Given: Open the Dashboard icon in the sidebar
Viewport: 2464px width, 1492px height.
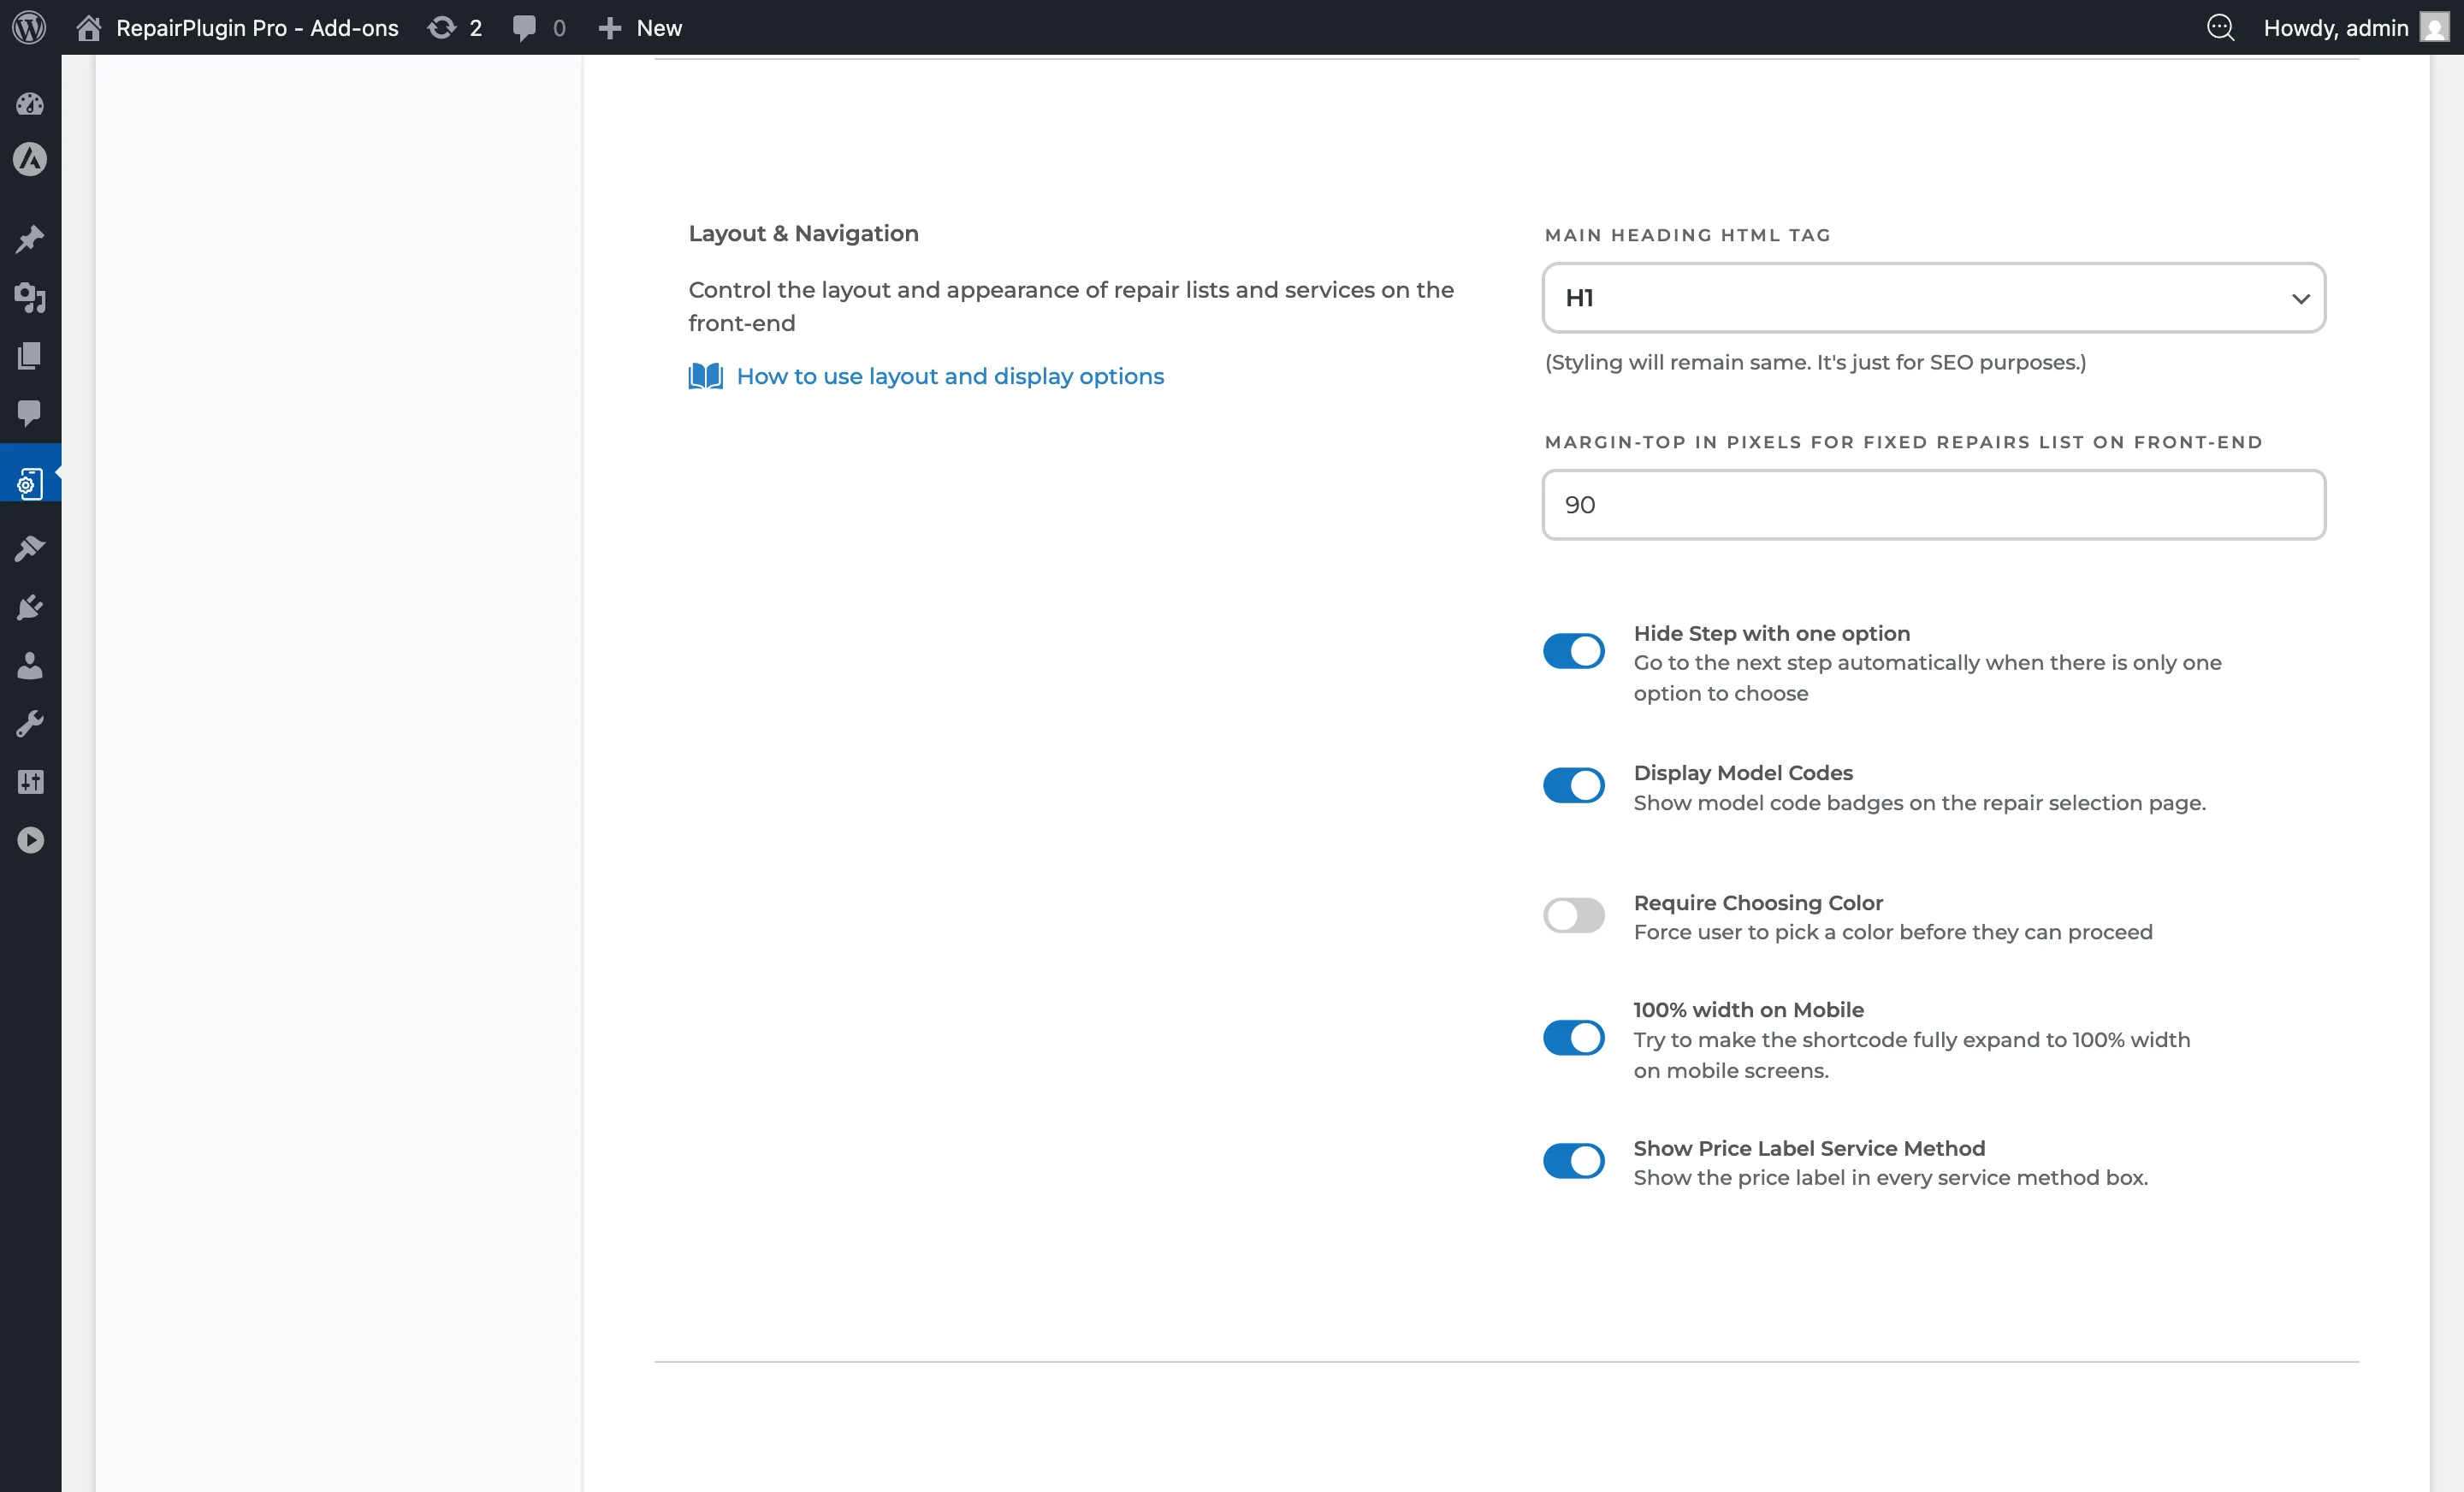Looking at the screenshot, I should pyautogui.click(x=30, y=103).
